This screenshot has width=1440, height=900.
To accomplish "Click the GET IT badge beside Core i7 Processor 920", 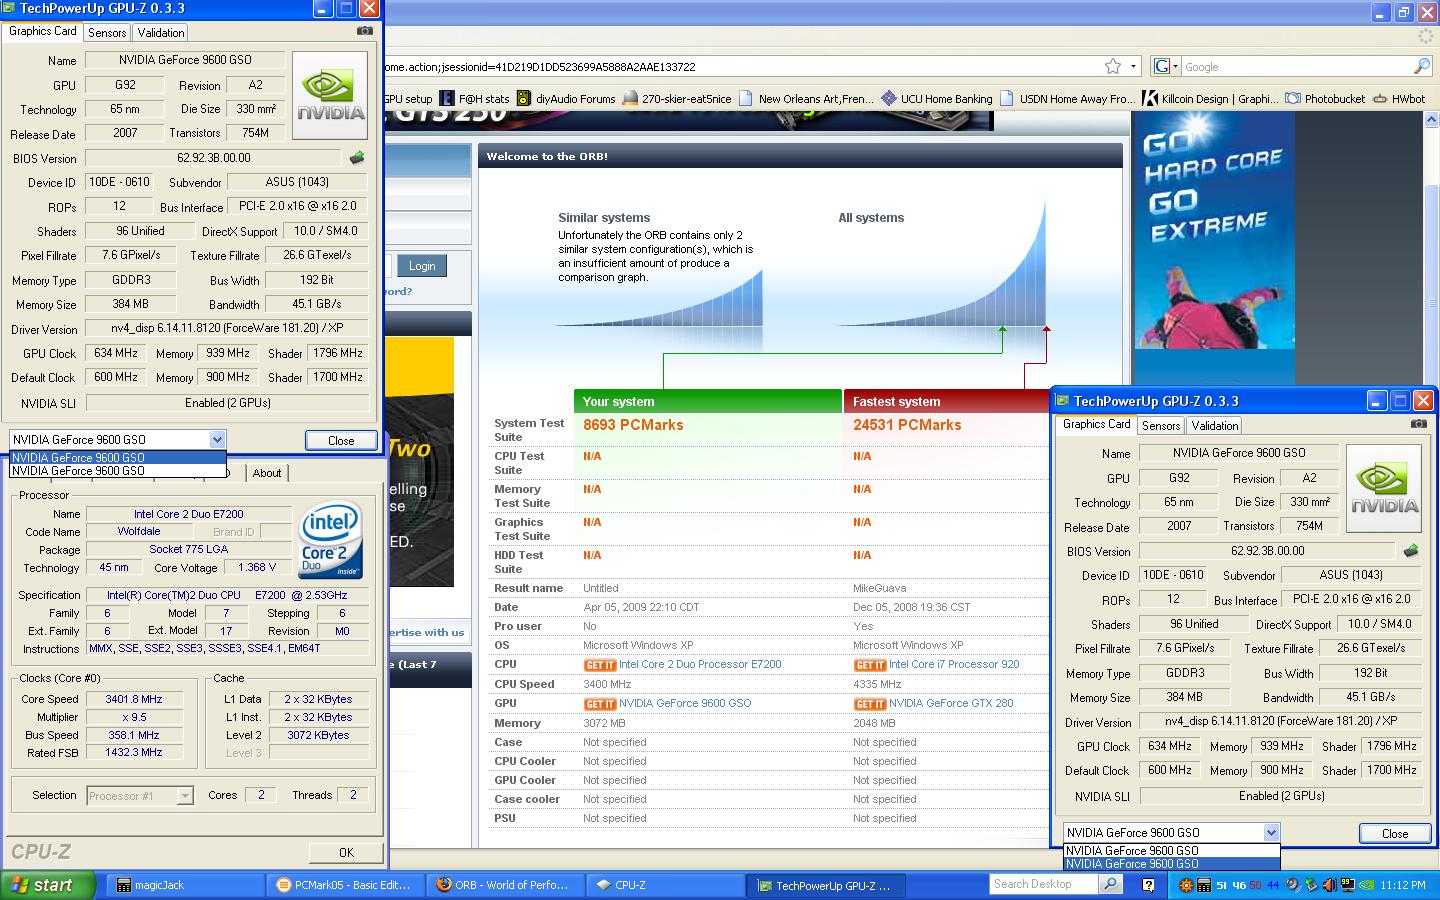I will 869,665.
